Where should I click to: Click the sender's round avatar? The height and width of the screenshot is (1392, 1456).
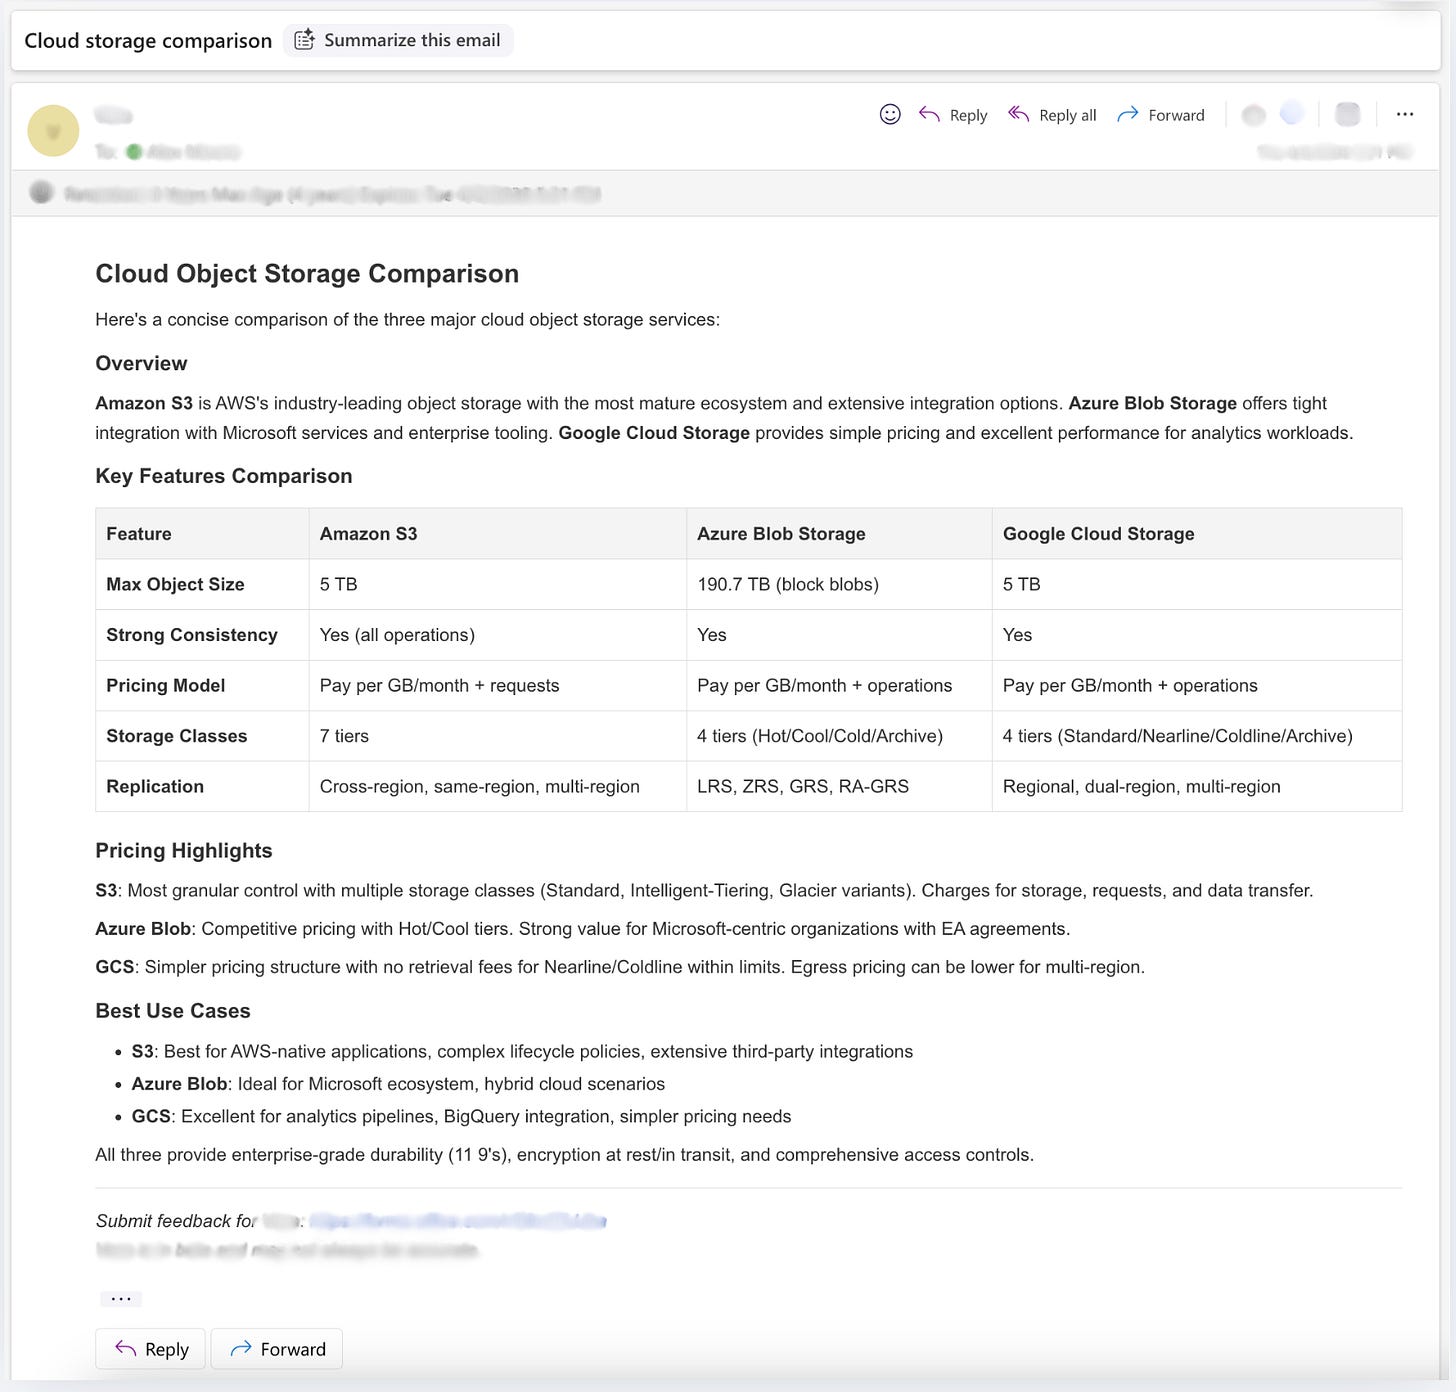pyautogui.click(x=53, y=131)
